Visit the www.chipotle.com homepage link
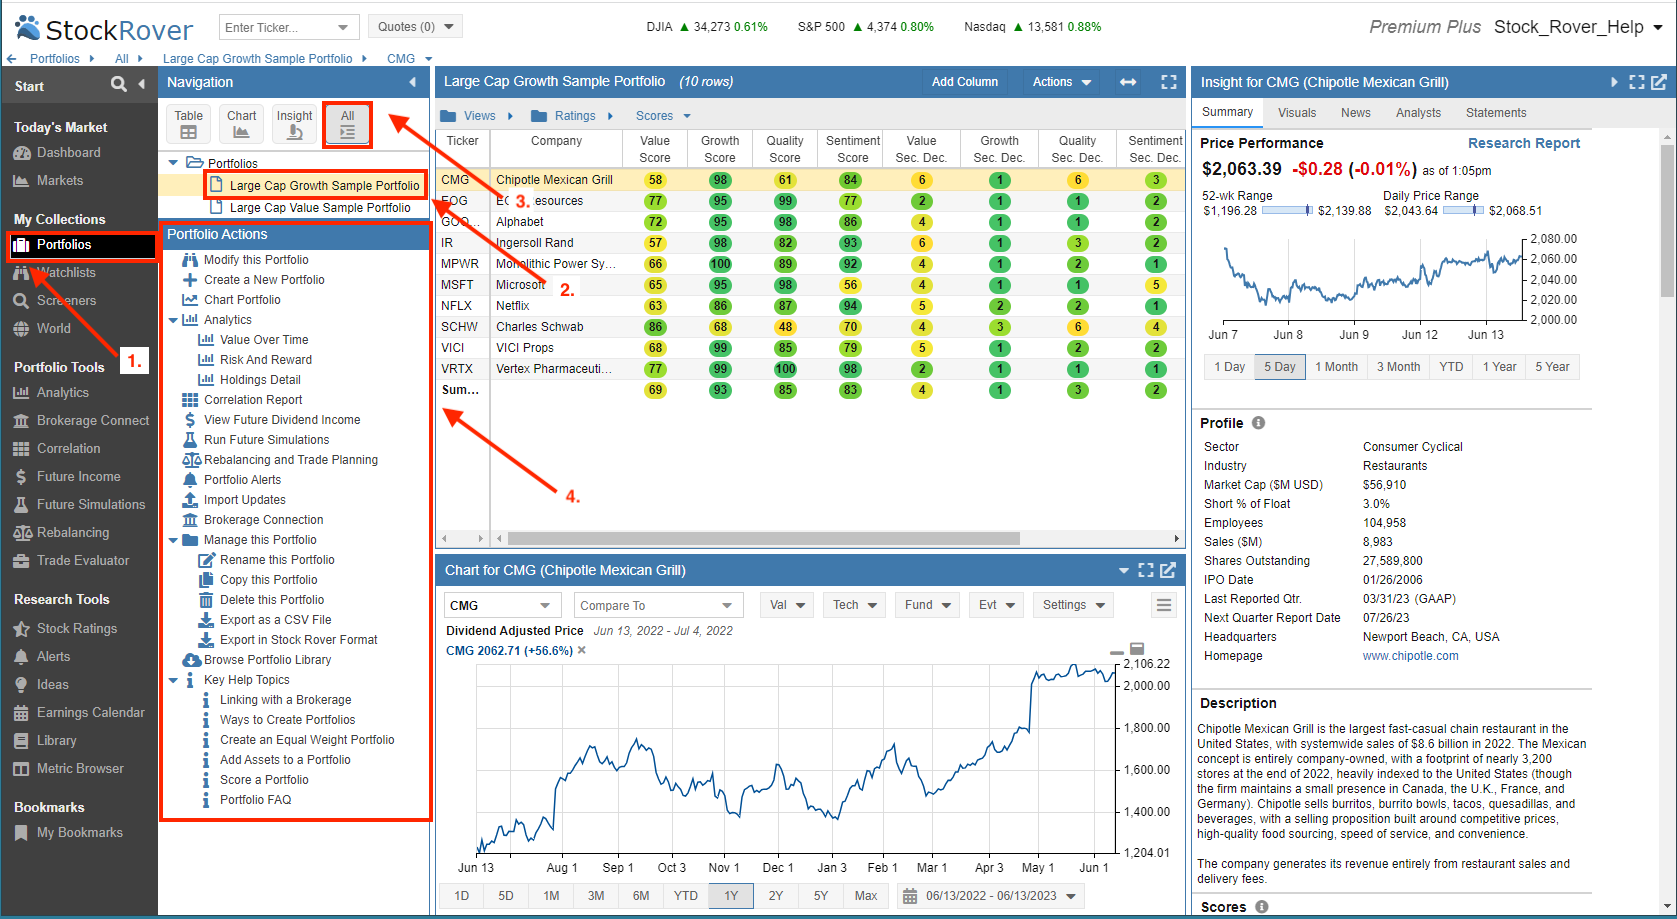This screenshot has height=919, width=1677. coord(1410,656)
